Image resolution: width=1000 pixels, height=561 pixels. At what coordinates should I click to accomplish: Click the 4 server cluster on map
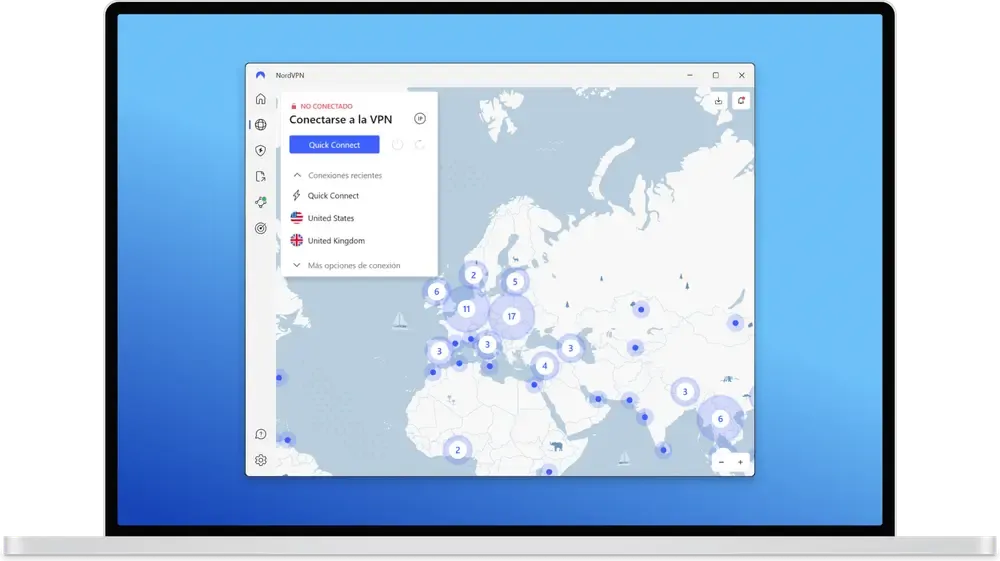pos(545,366)
